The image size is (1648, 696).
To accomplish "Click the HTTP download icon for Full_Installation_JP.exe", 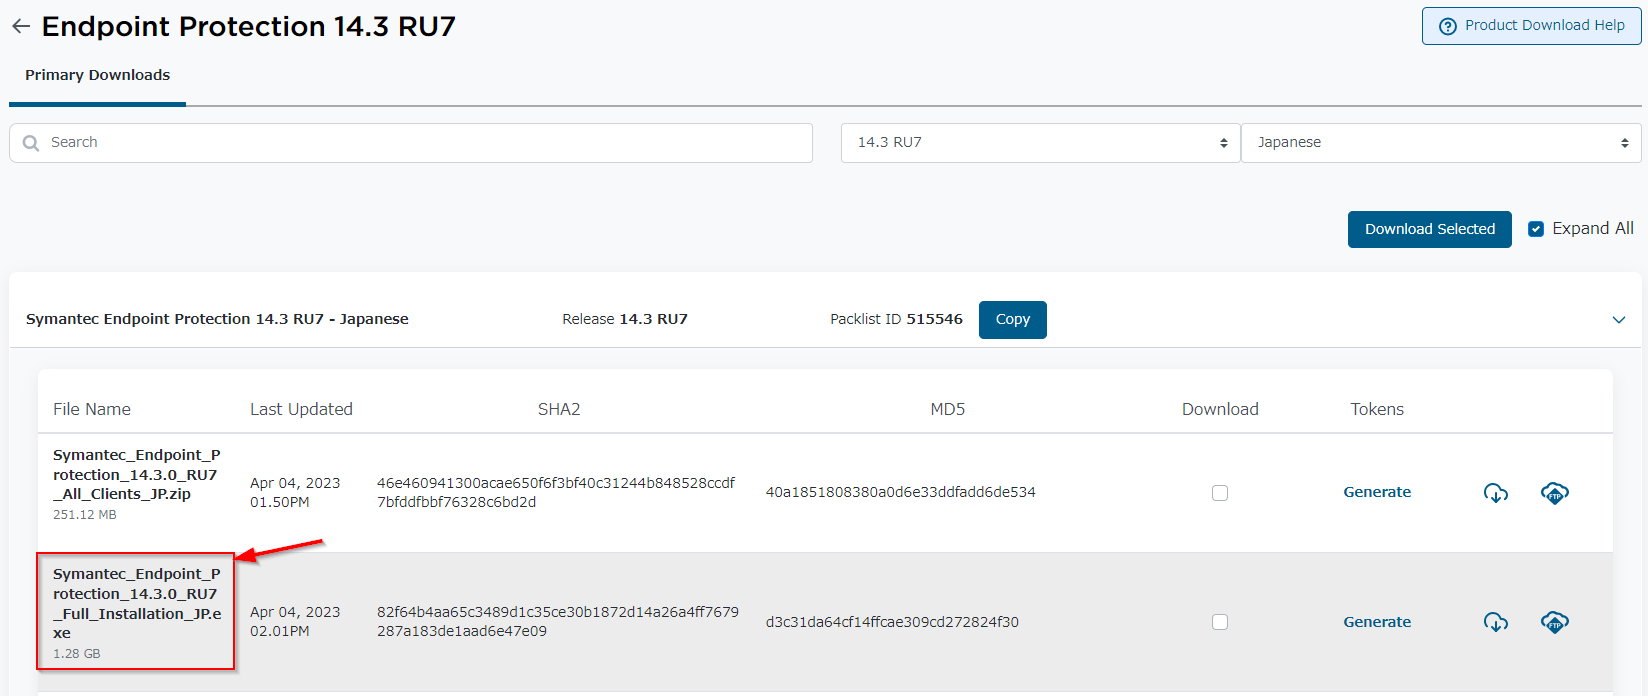I will [x=1495, y=622].
